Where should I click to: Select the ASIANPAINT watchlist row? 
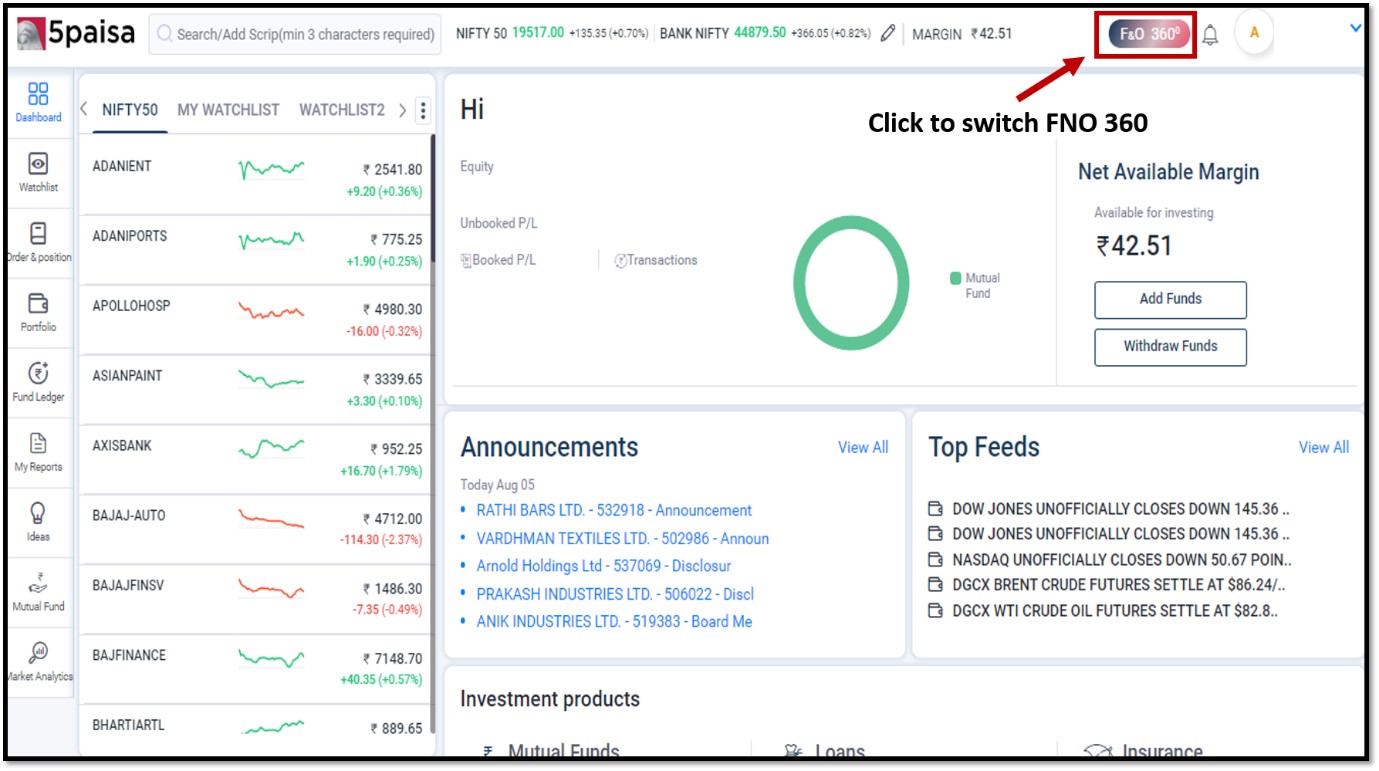click(256, 389)
